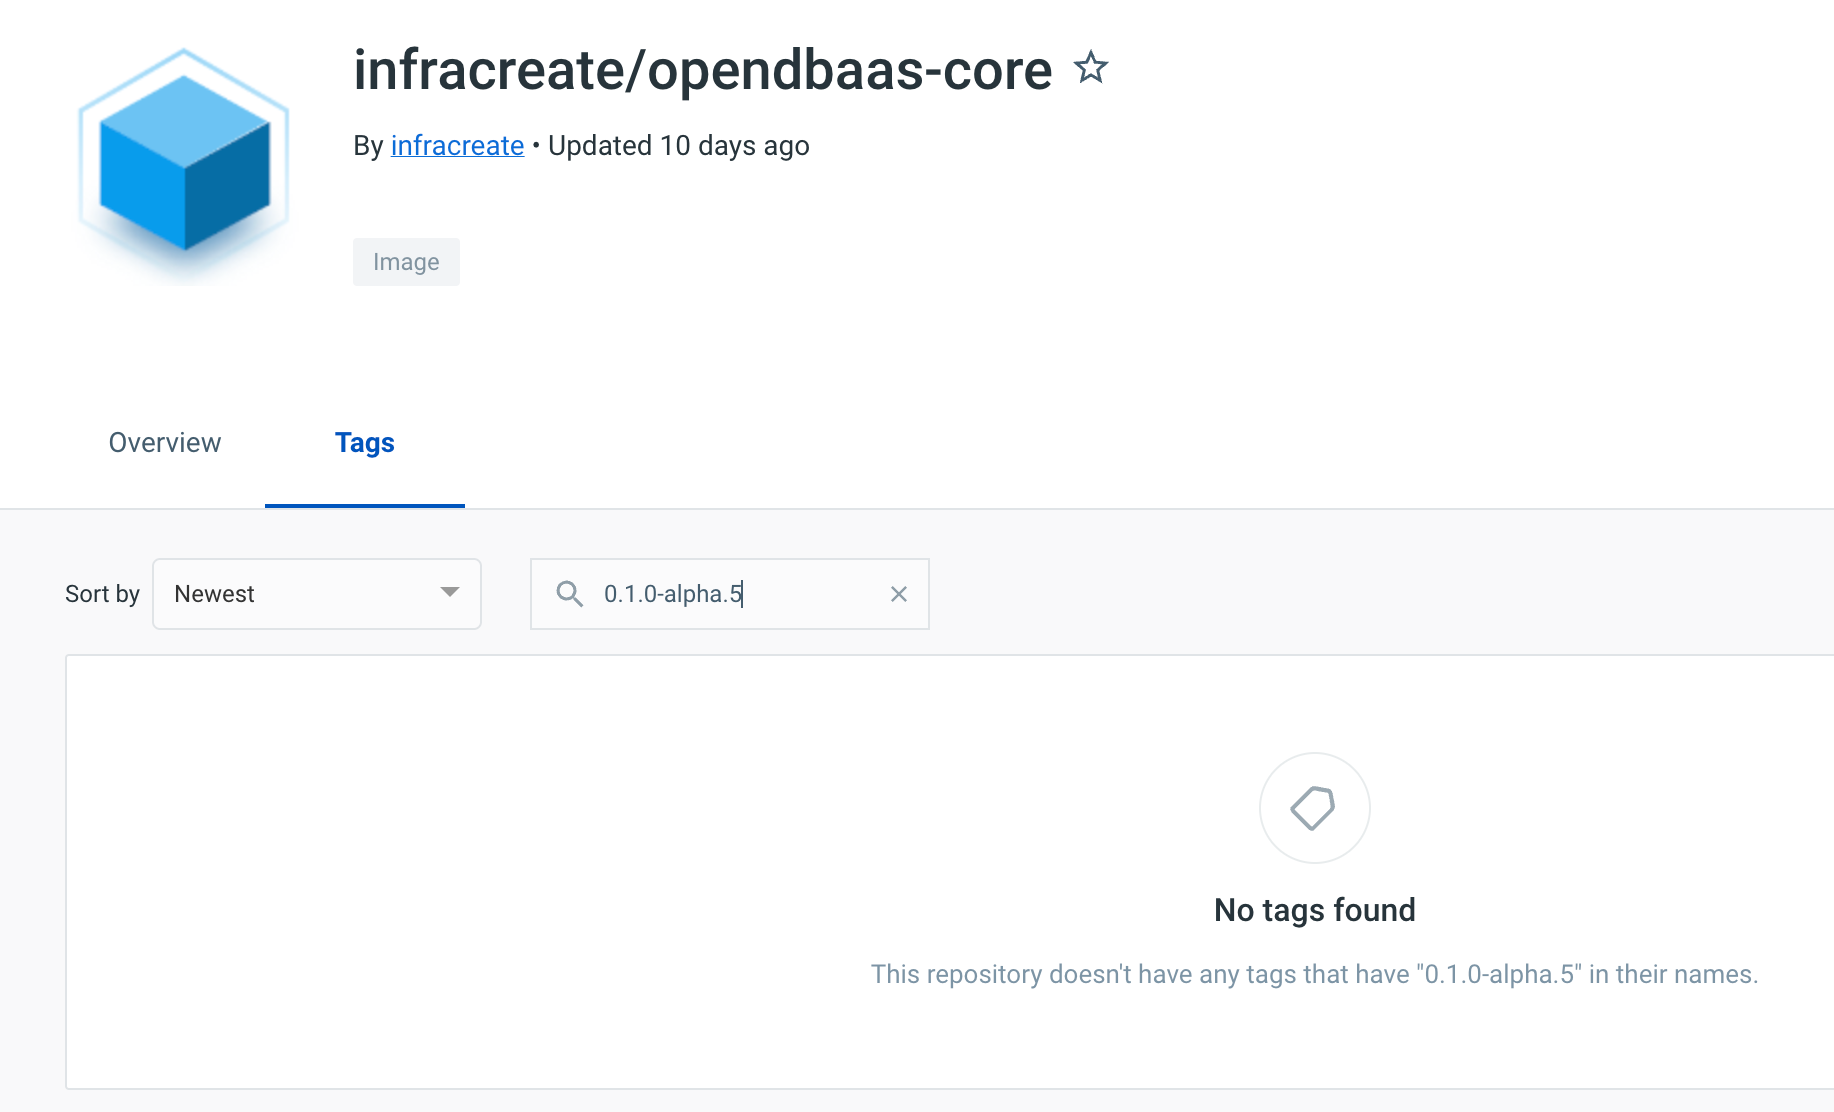Switch to the Overview tab
Image resolution: width=1834 pixels, height=1112 pixels.
pos(164,443)
